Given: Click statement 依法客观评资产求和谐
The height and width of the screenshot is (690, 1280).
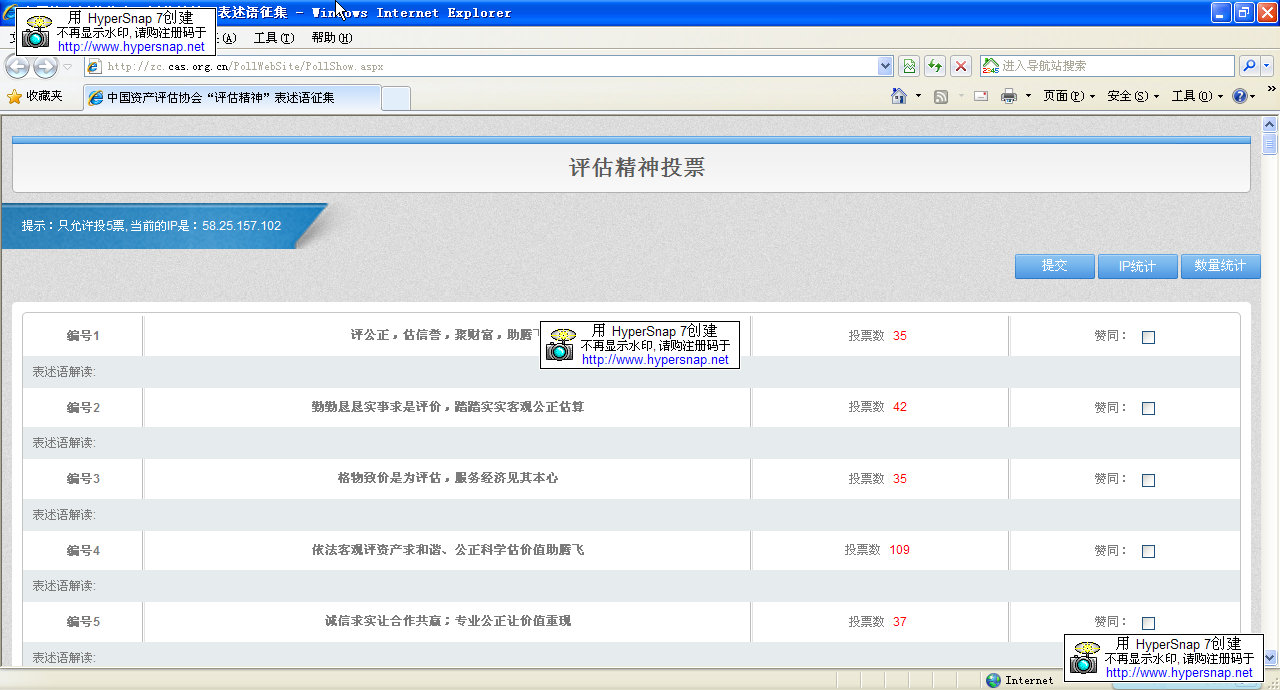Looking at the screenshot, I should (x=447, y=550).
